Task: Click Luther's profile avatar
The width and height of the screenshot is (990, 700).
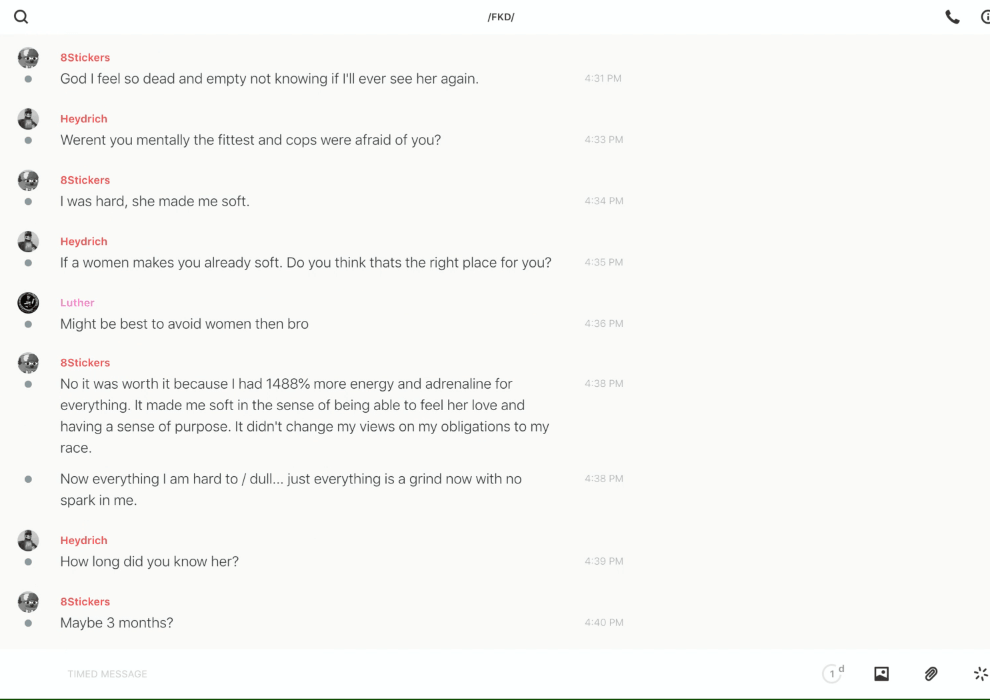Action: 28,302
